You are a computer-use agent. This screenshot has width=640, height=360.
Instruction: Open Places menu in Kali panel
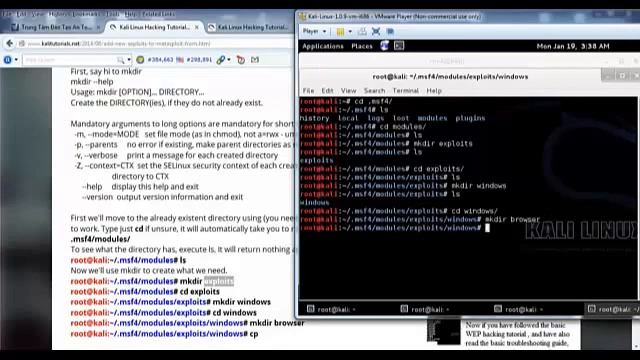click(x=362, y=46)
